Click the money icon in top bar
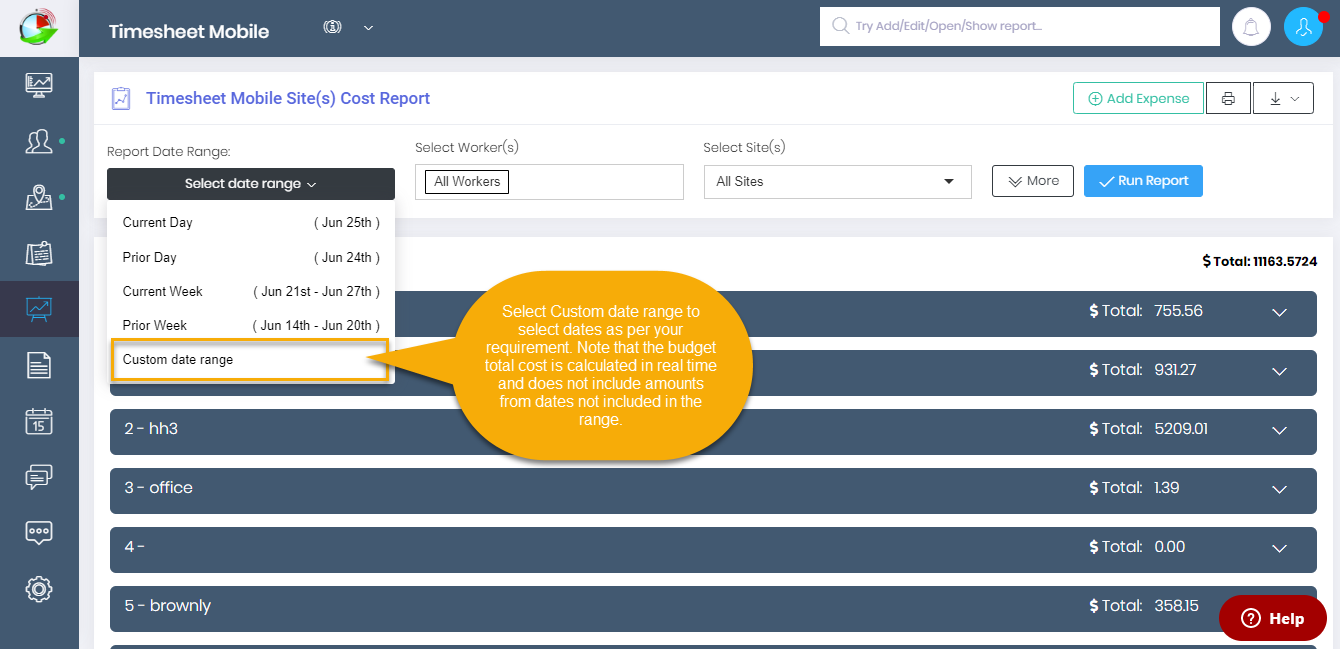The image size is (1340, 649). click(333, 27)
